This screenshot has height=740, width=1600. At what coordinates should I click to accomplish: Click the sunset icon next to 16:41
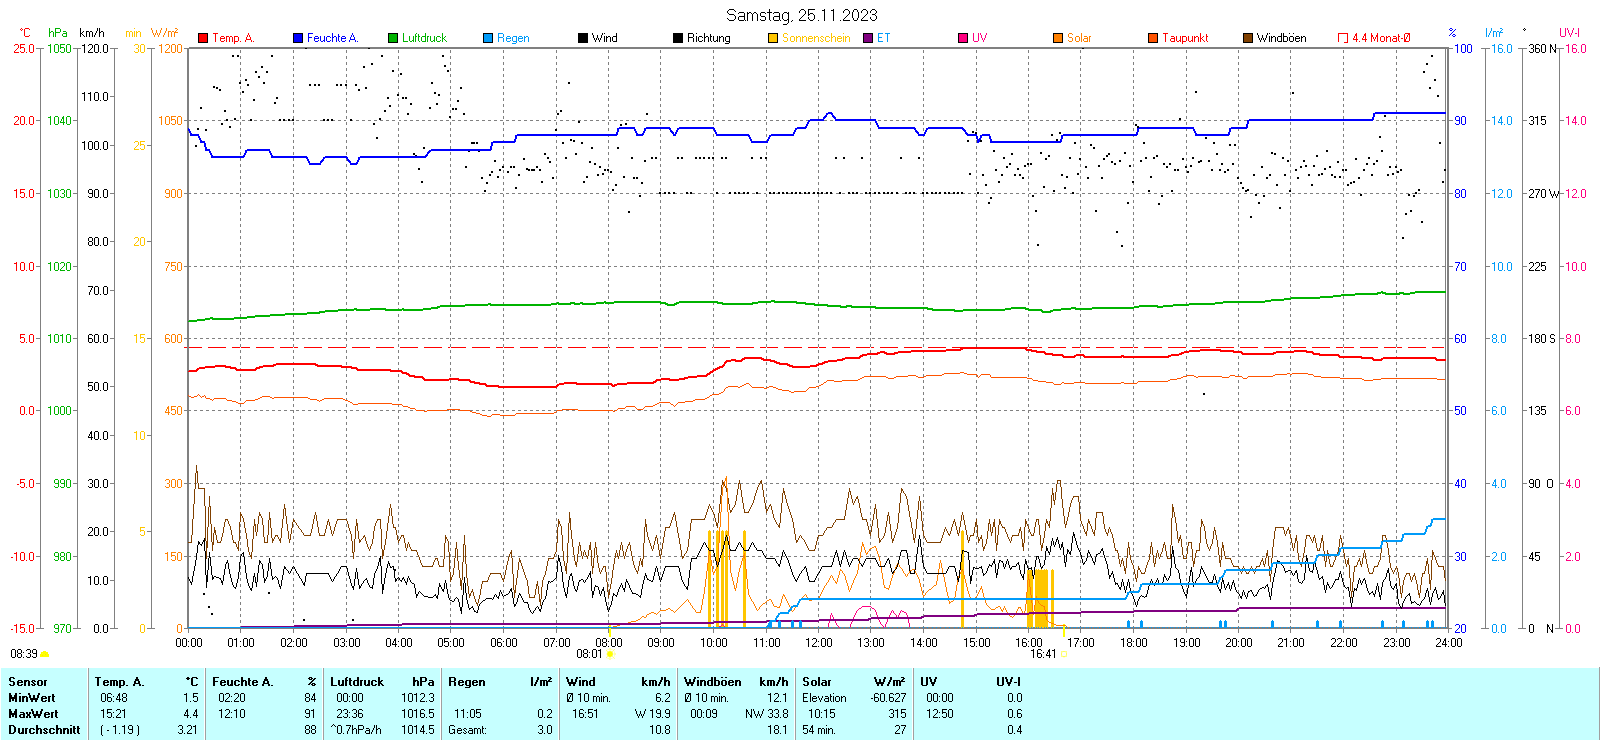point(1064,655)
